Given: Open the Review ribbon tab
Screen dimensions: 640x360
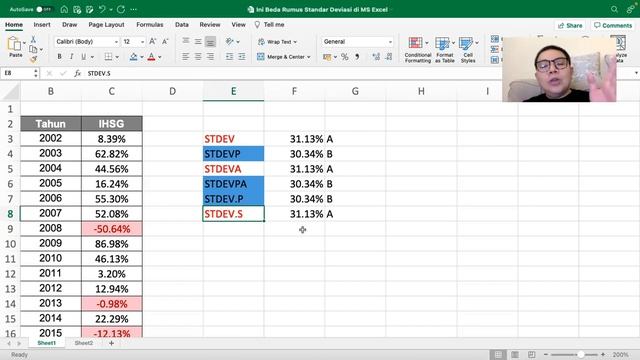Looking at the screenshot, I should click(210, 24).
